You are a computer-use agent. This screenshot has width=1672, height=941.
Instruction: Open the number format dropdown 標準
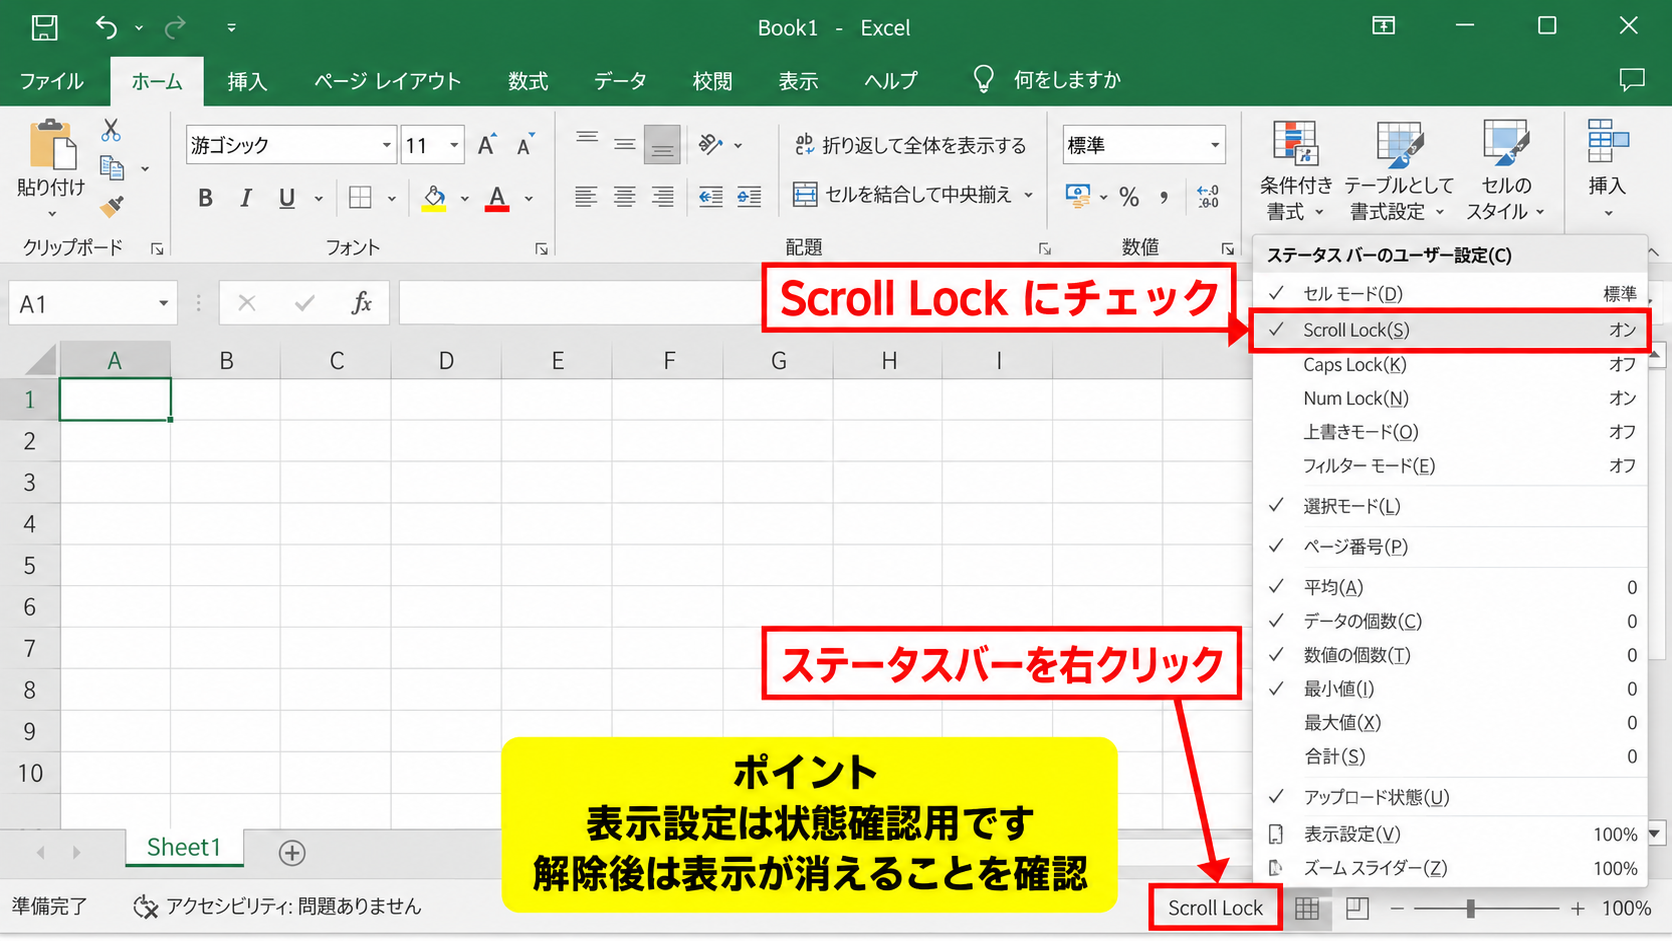pyautogui.click(x=1215, y=145)
